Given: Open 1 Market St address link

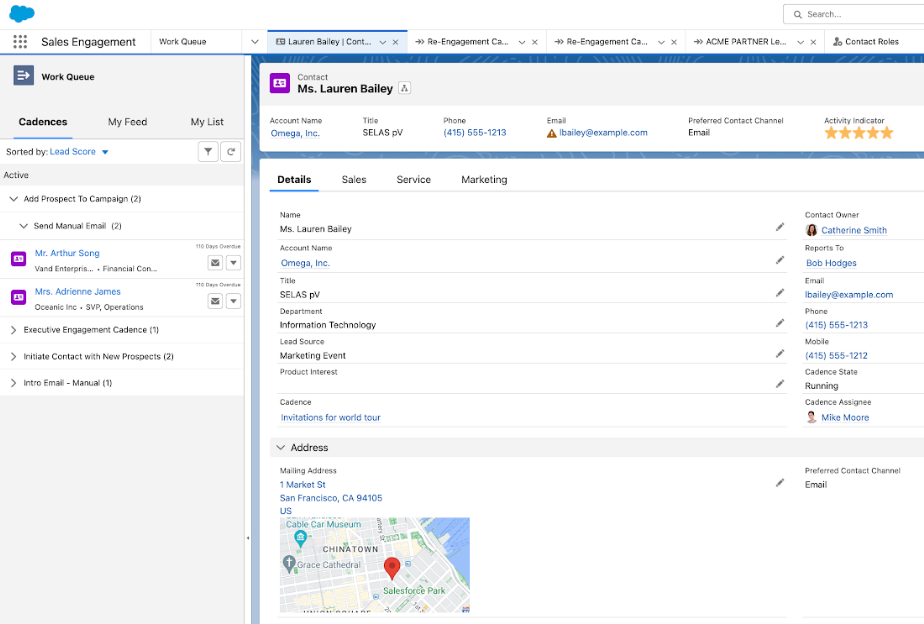Looking at the screenshot, I should tap(303, 484).
